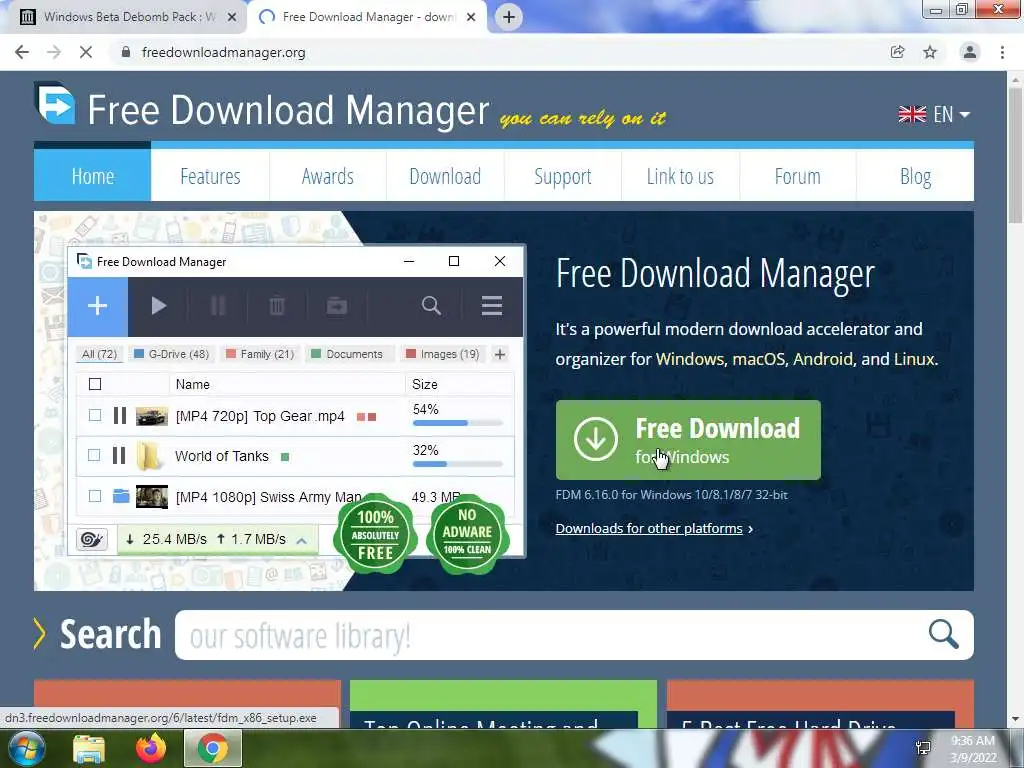Image resolution: width=1024 pixels, height=768 pixels.
Task: Open the EN language dropdown
Action: click(x=934, y=114)
